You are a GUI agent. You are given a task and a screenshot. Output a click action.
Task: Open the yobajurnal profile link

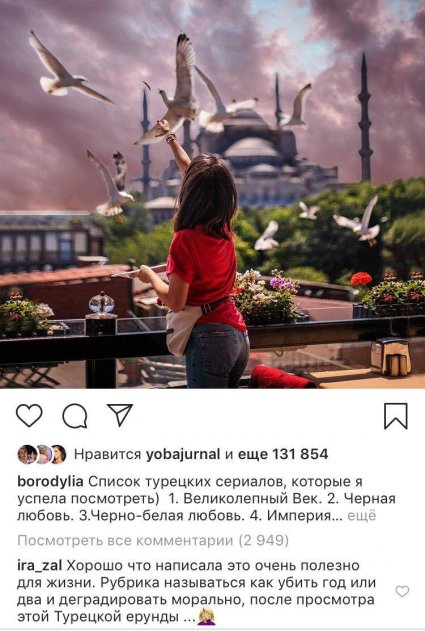pyautogui.click(x=183, y=455)
